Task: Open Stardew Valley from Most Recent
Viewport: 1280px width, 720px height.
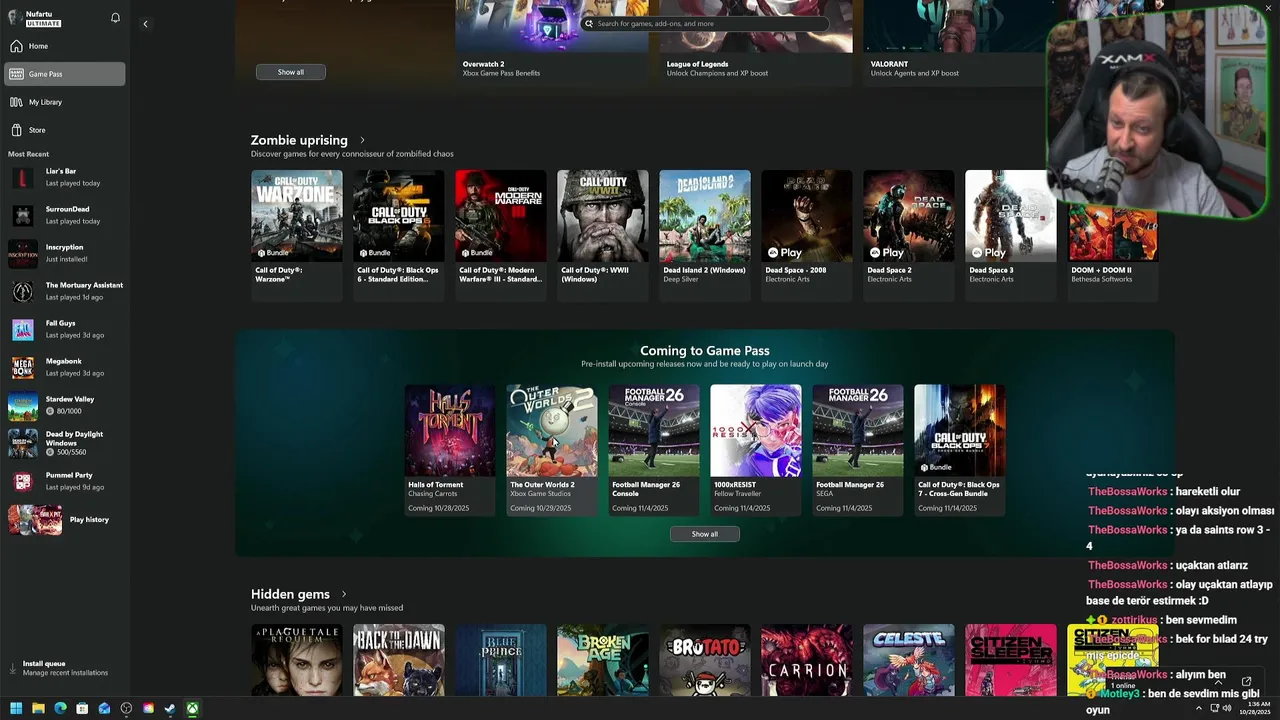Action: tap(65, 406)
